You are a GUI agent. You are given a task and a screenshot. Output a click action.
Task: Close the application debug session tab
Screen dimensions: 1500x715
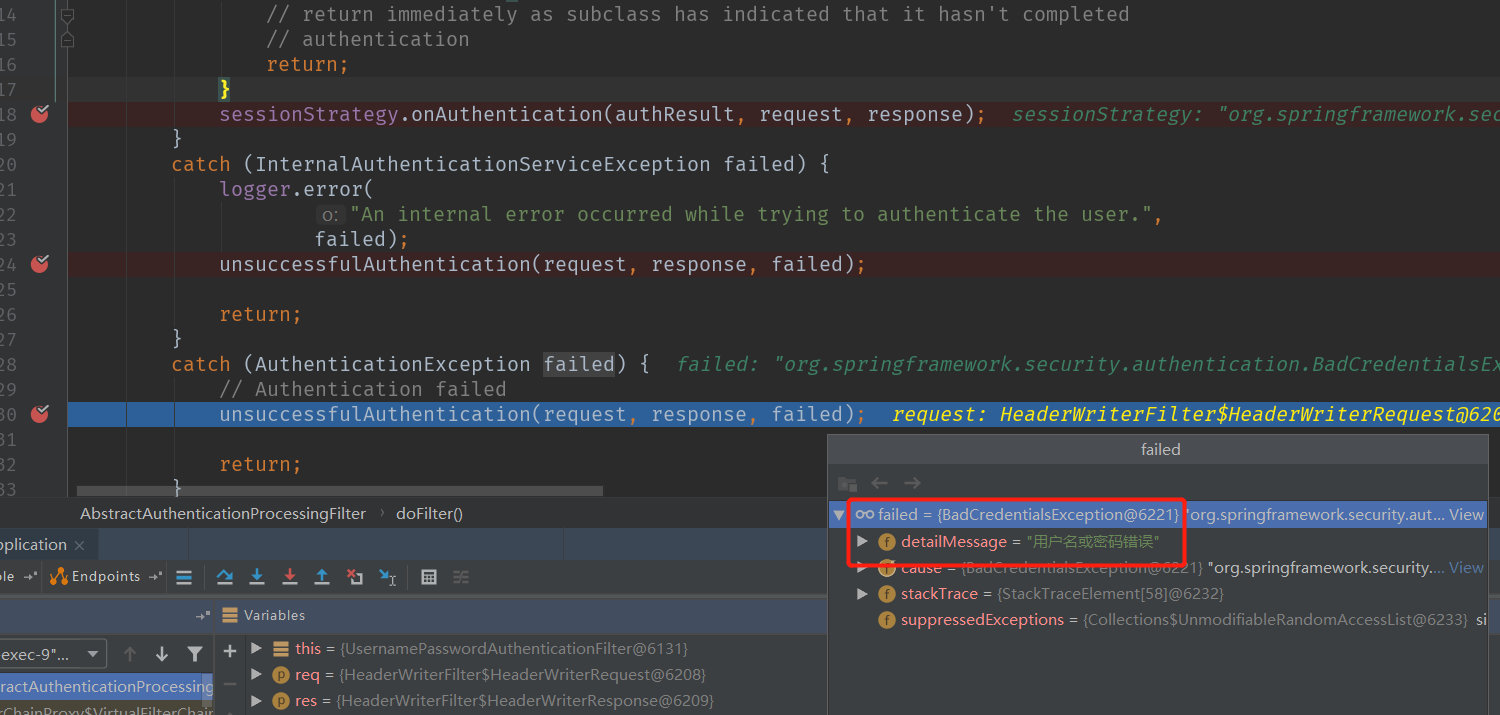[80, 545]
